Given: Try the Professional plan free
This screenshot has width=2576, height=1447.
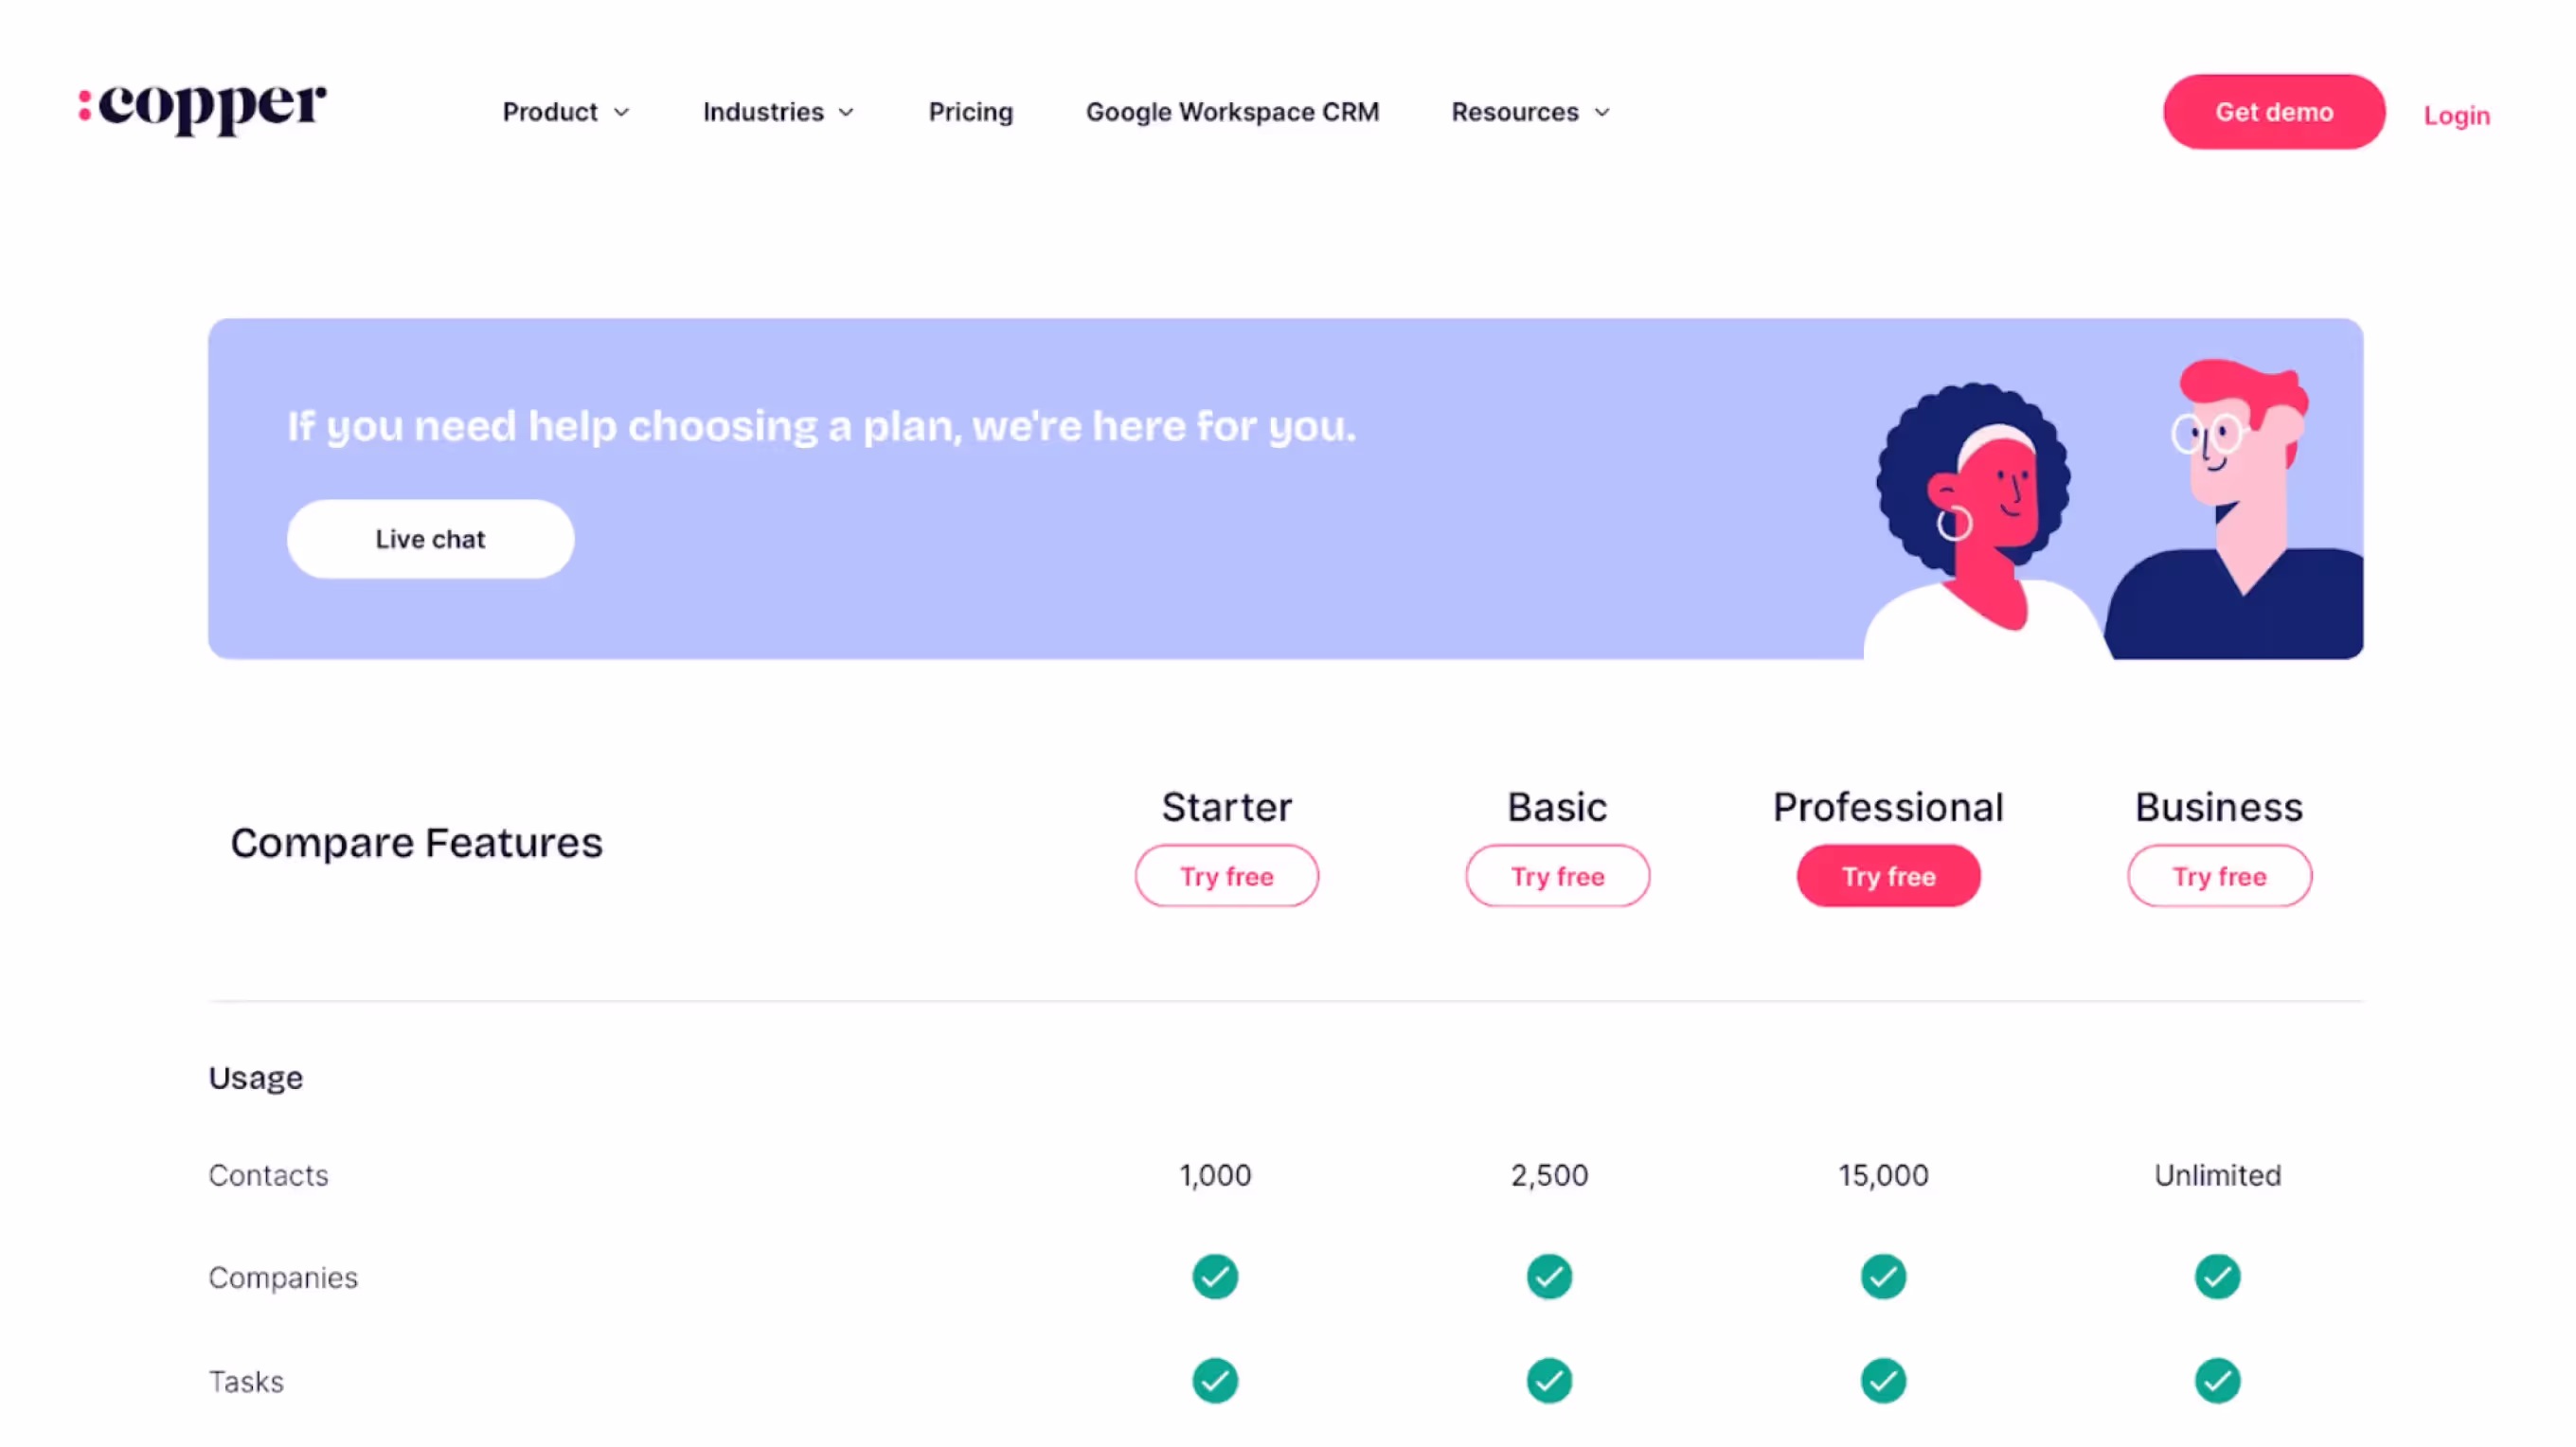Looking at the screenshot, I should [x=1888, y=876].
